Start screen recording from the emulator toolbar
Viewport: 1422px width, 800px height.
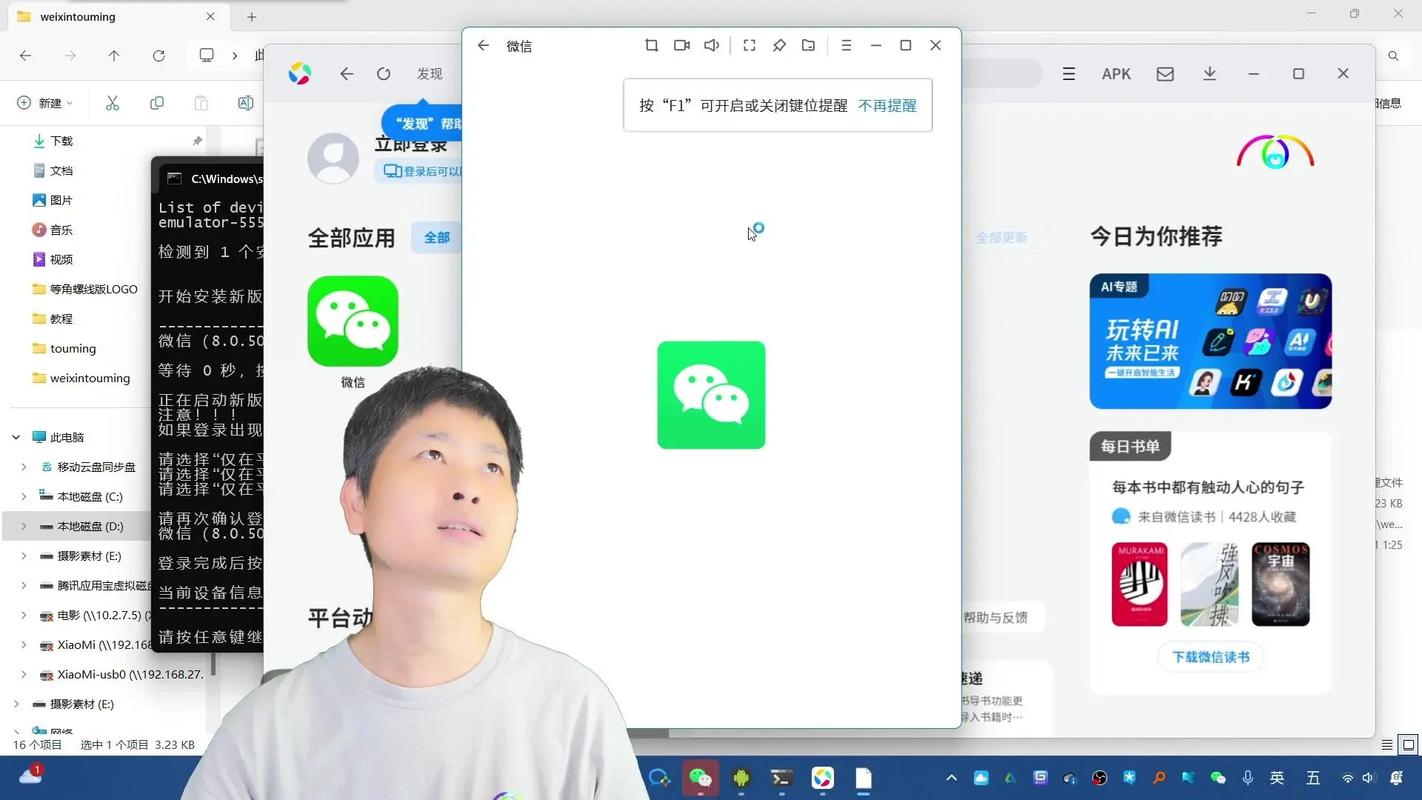coord(681,45)
